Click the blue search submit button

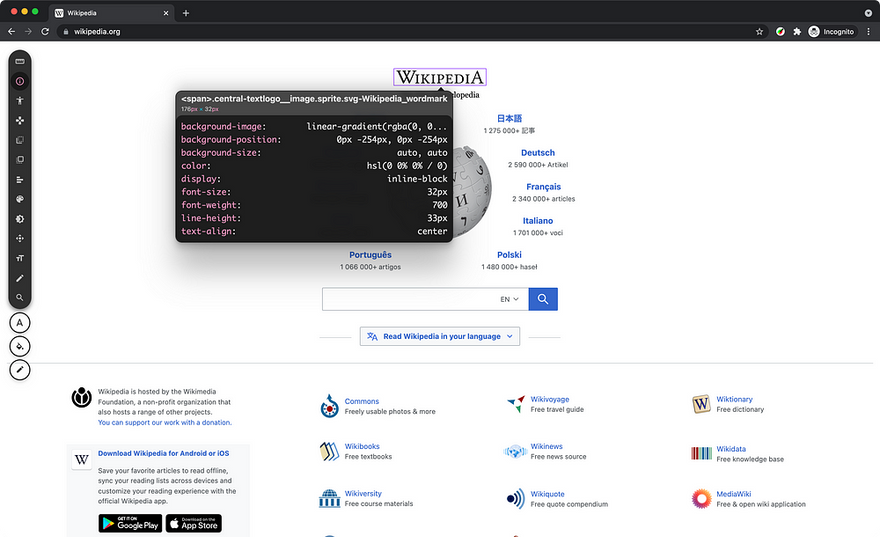(543, 299)
